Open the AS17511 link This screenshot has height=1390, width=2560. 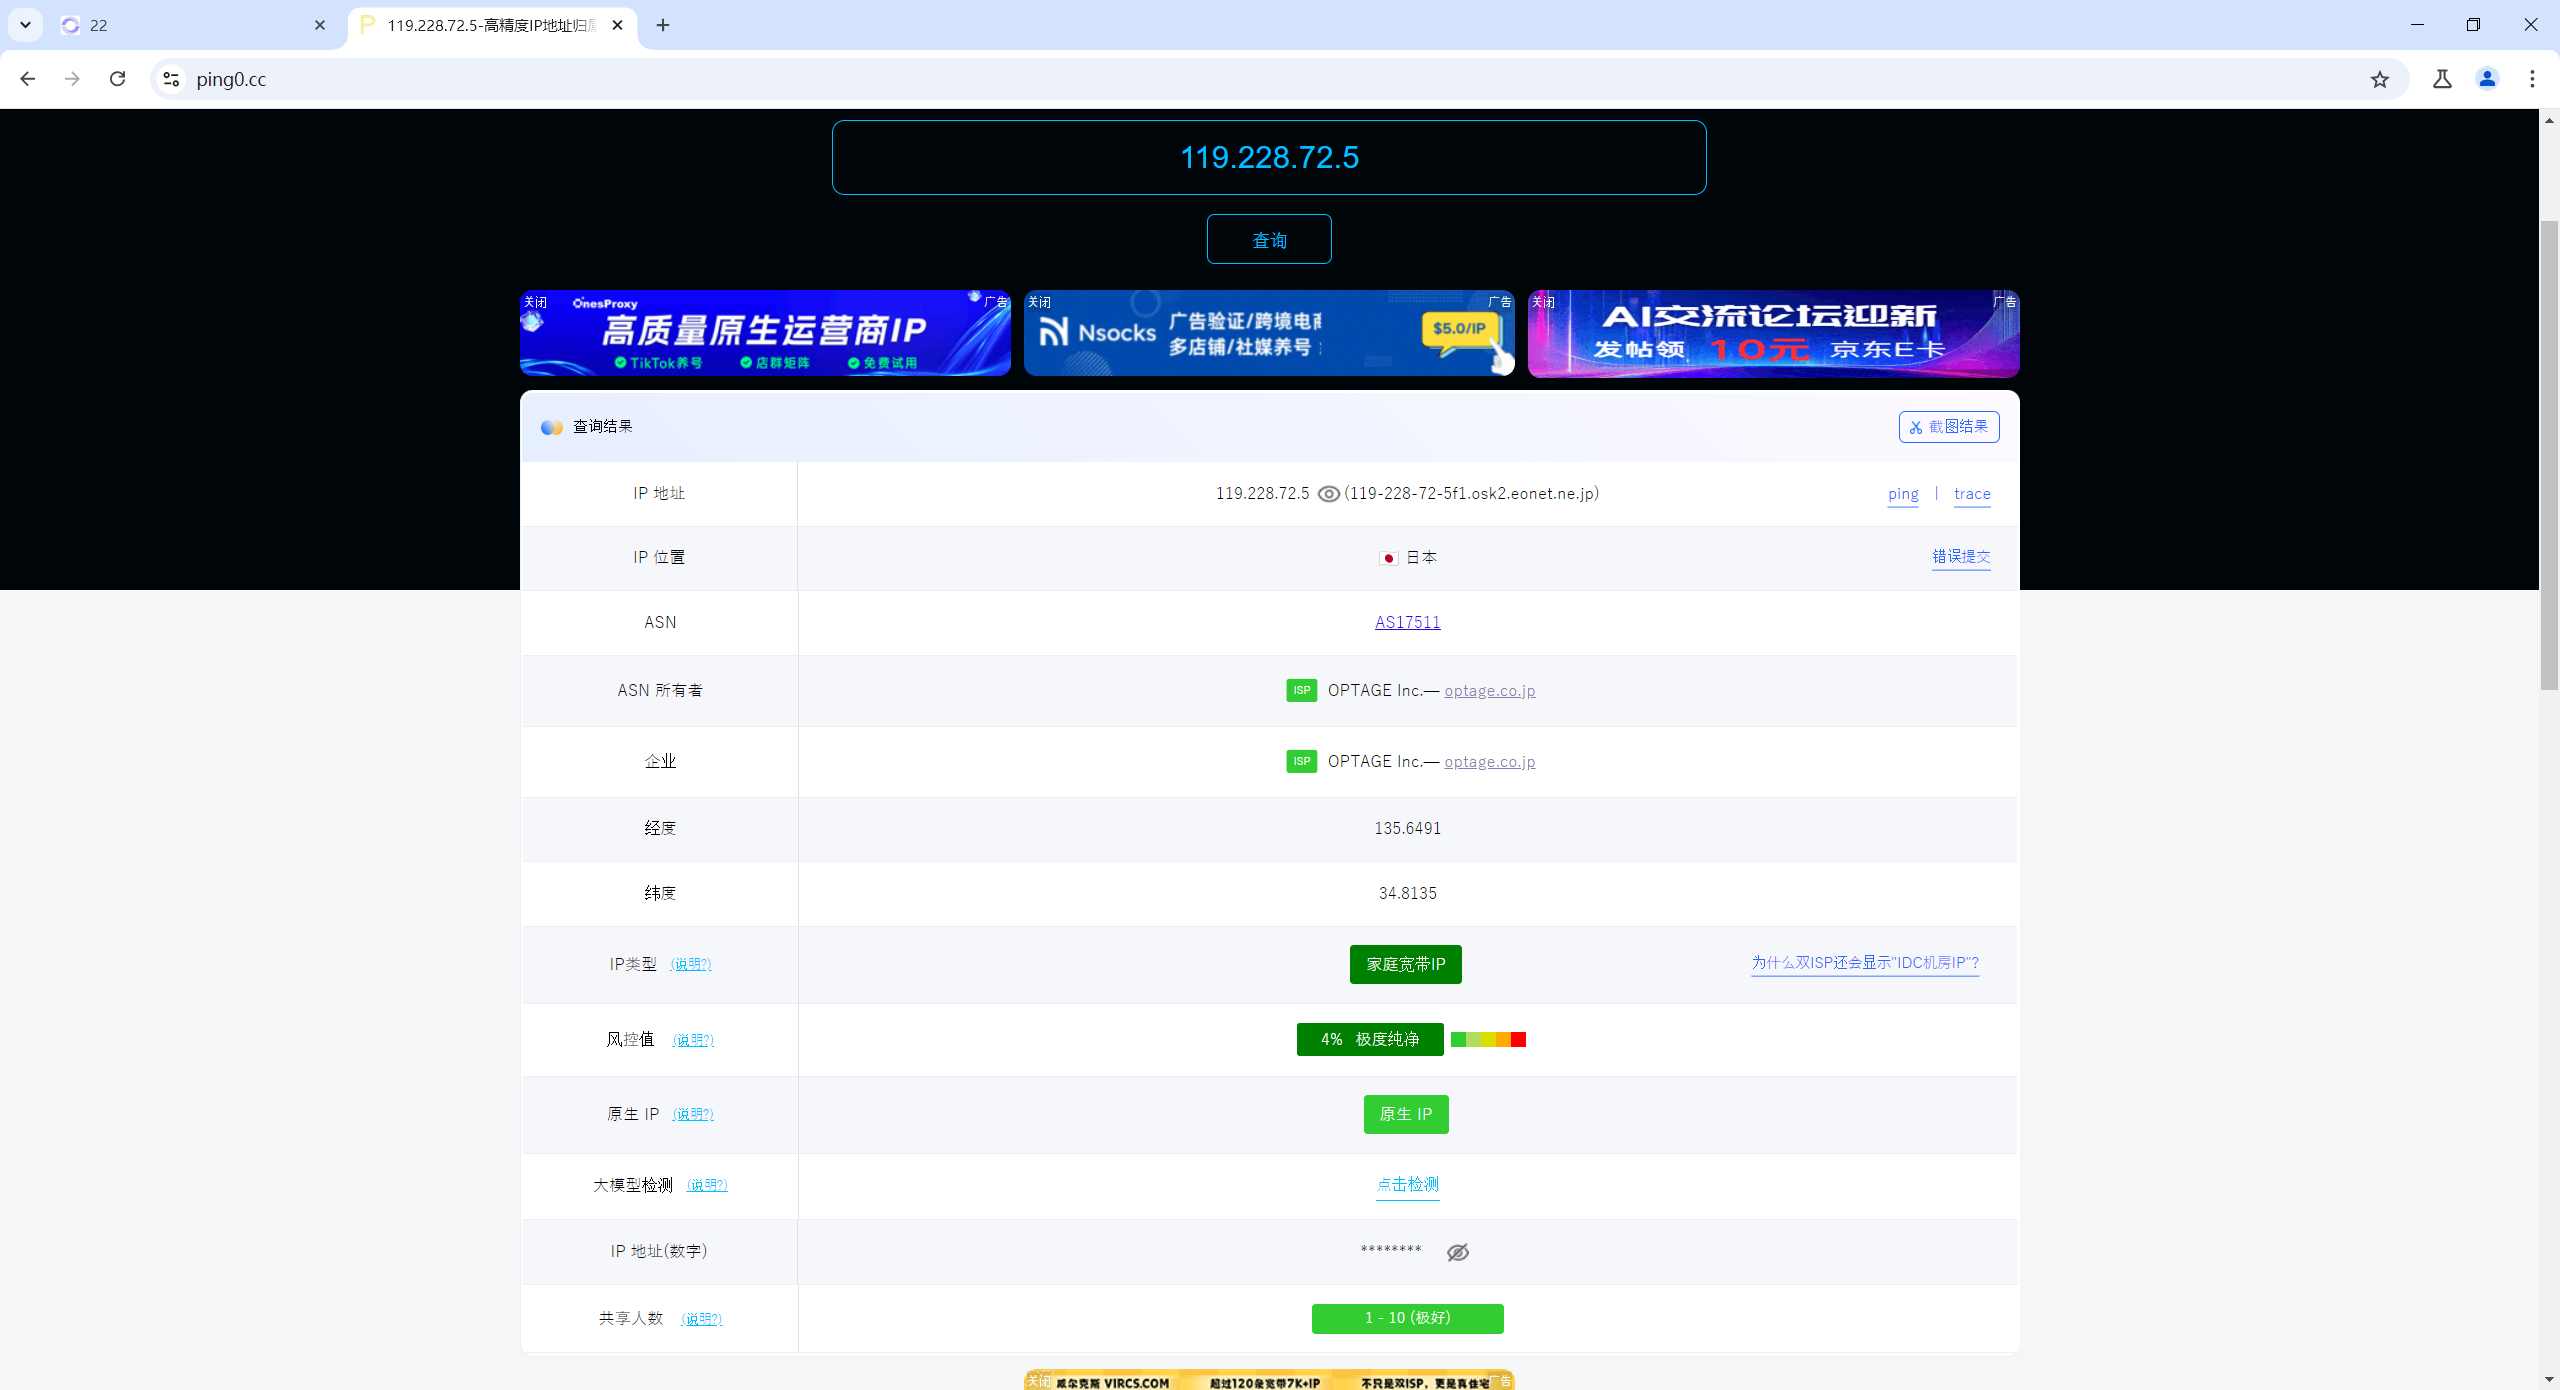click(1407, 622)
